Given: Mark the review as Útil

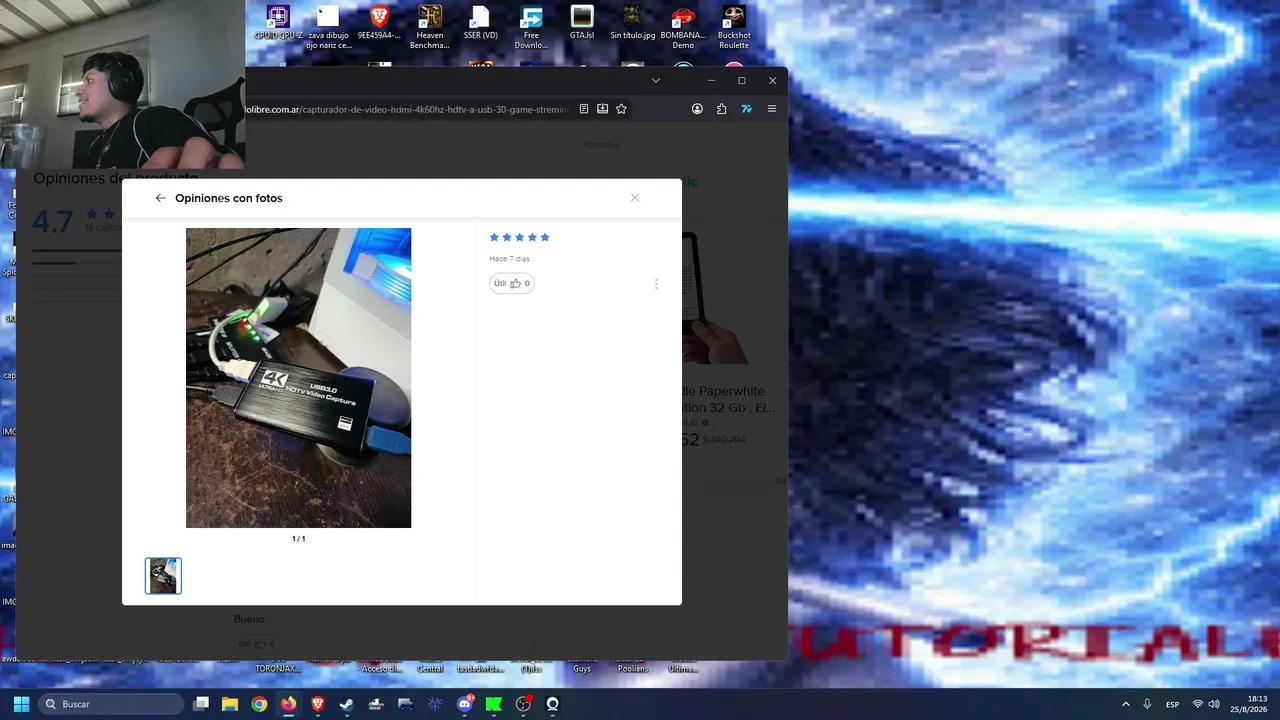Looking at the screenshot, I should pos(511,284).
